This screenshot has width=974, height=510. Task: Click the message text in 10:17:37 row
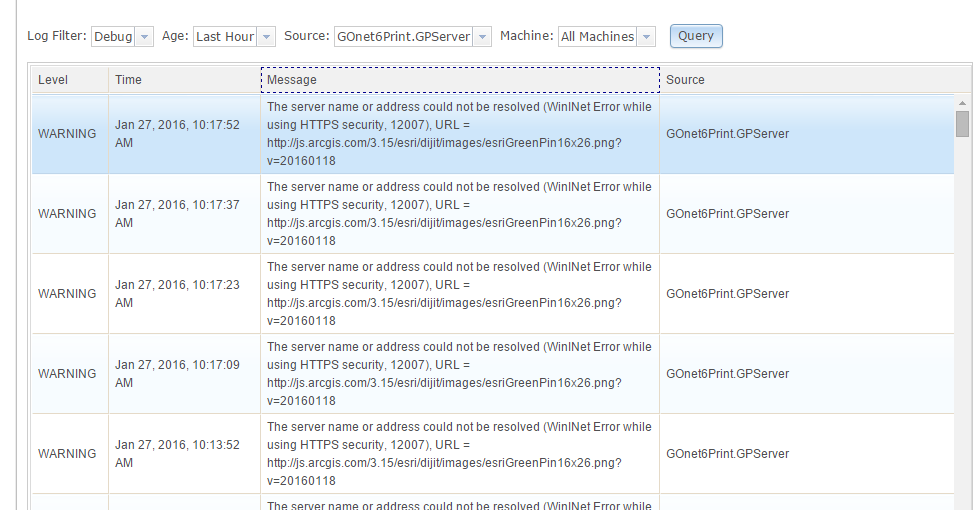tap(460, 214)
